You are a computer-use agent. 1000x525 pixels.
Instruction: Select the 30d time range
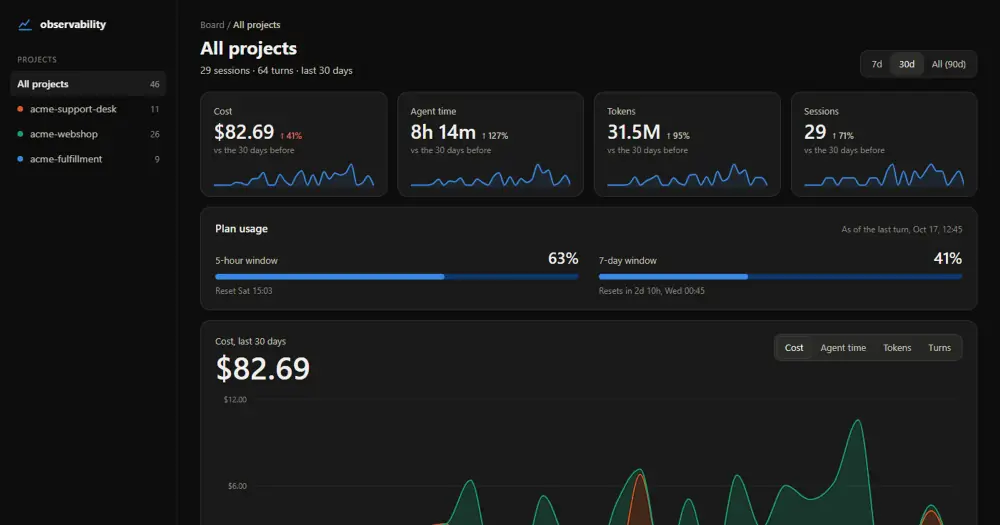click(x=906, y=64)
